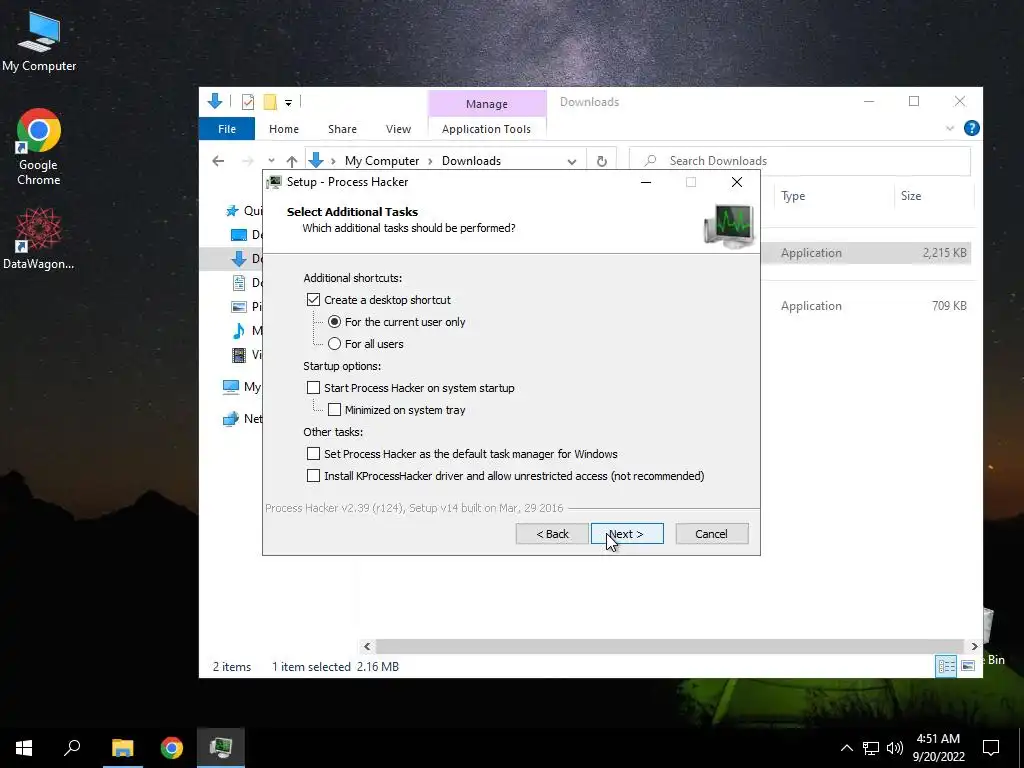Open the notifications action center icon
The image size is (1024, 768).
pos(991,748)
